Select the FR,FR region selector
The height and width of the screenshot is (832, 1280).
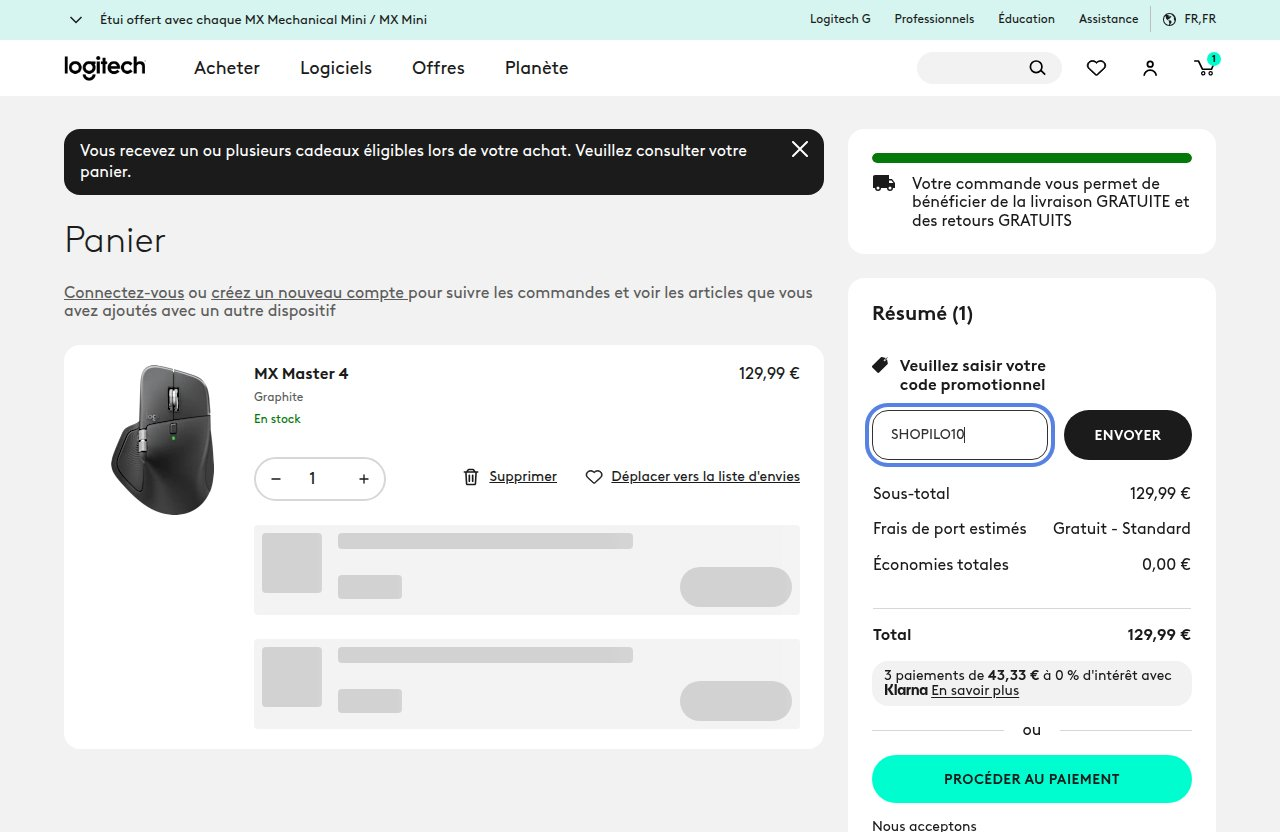(1200, 19)
